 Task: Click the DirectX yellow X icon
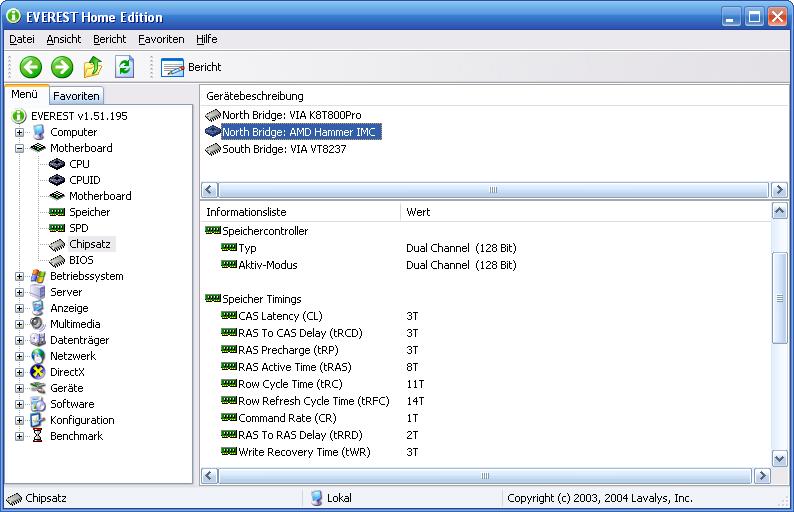pyautogui.click(x=38, y=372)
